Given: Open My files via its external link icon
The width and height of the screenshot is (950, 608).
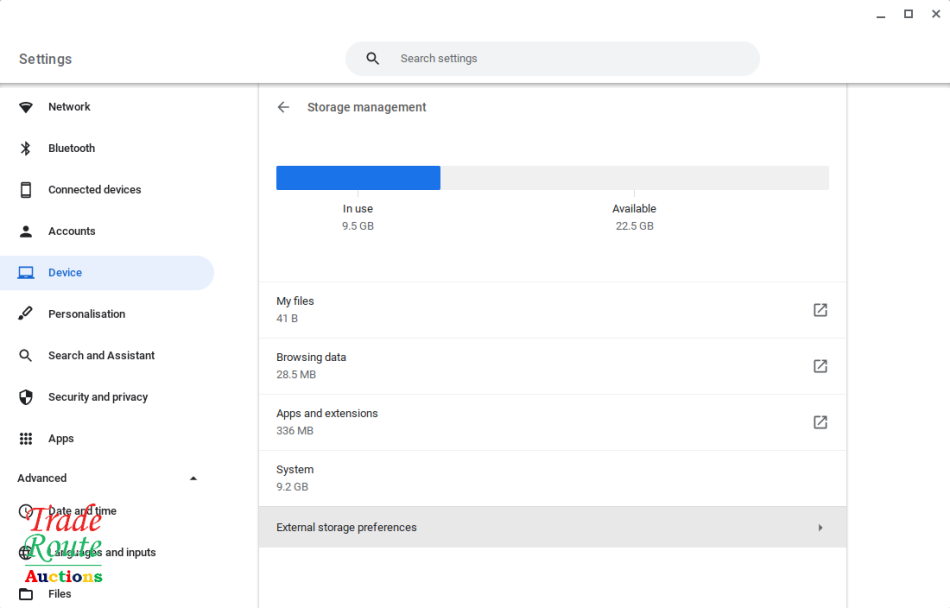Looking at the screenshot, I should (820, 310).
